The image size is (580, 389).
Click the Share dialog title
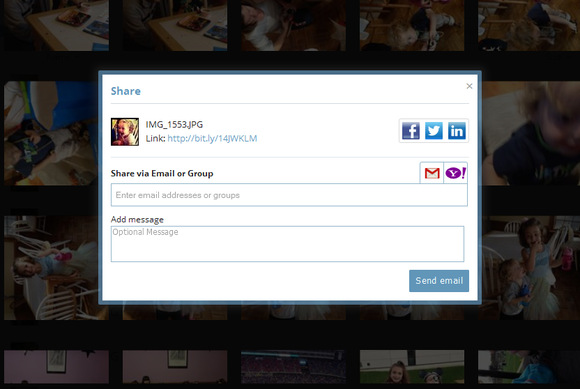(126, 91)
